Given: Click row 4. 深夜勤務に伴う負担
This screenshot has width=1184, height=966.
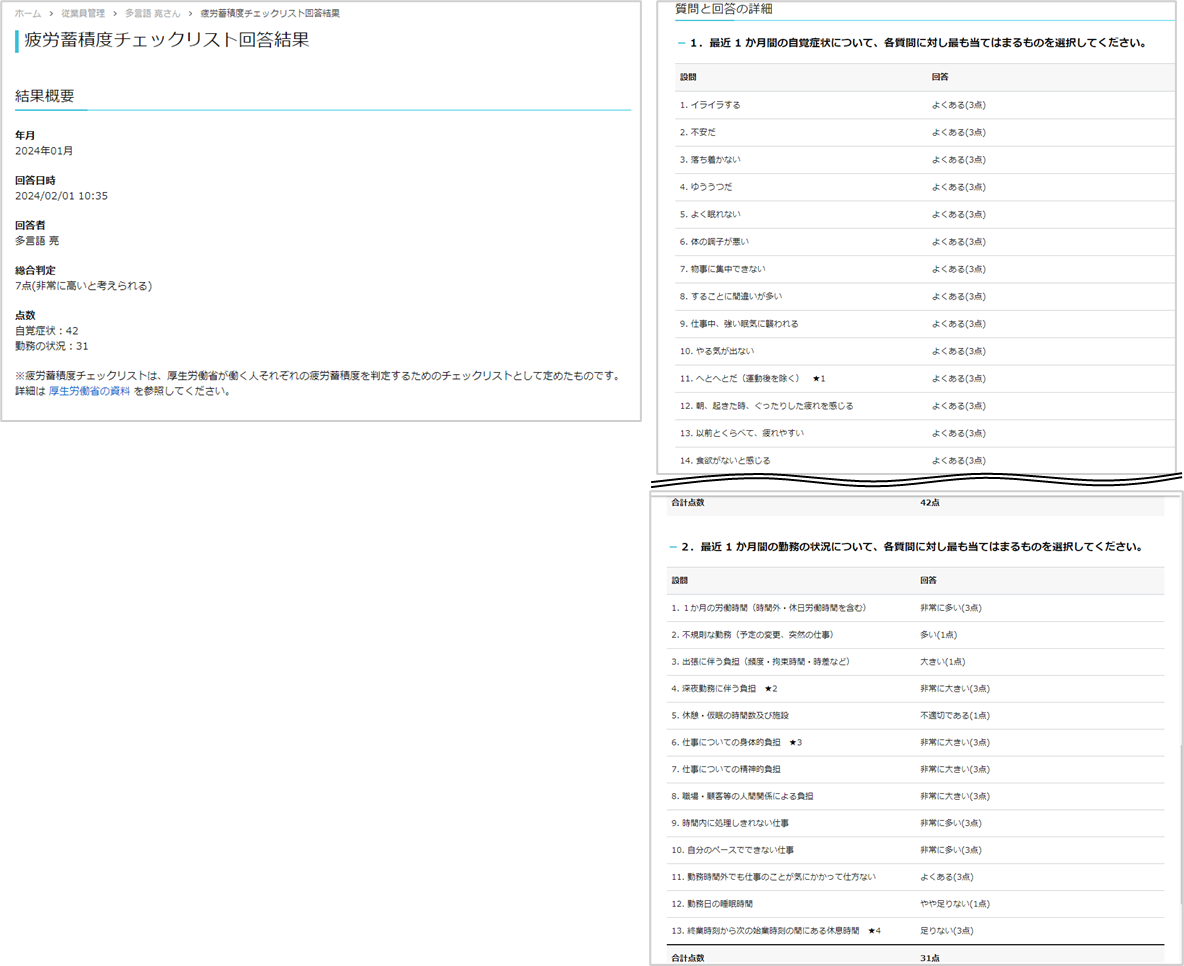Looking at the screenshot, I should point(915,689).
